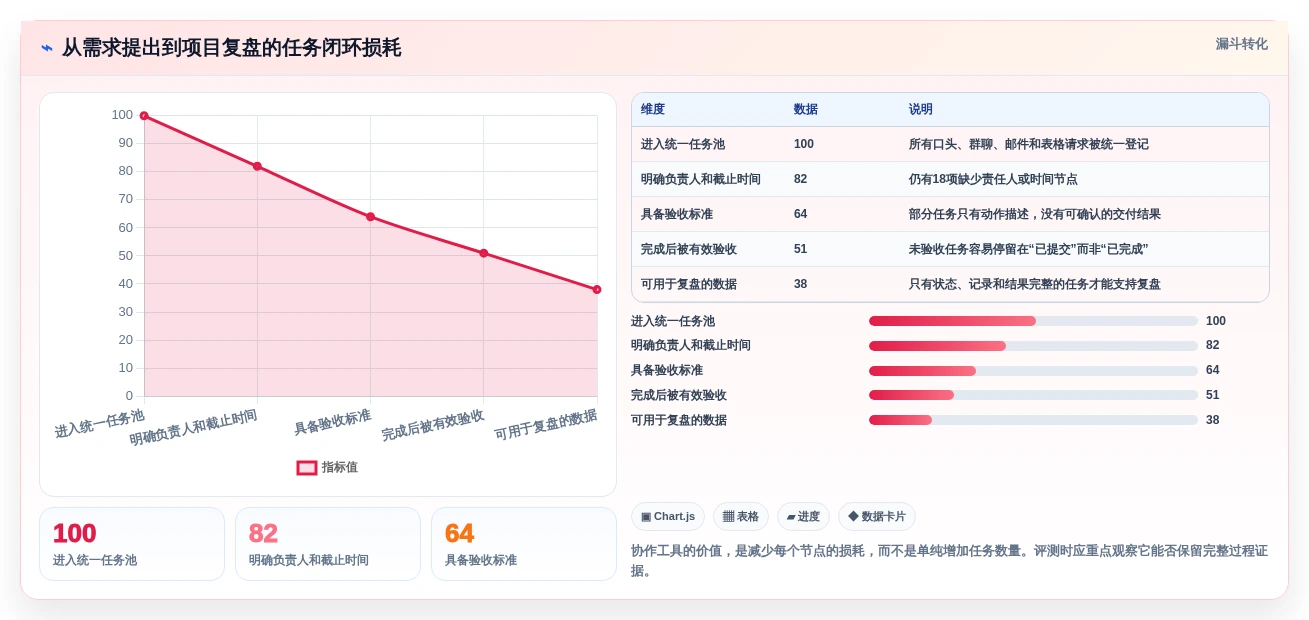The height and width of the screenshot is (620, 1309).
Task: Click table cell 明确负责人和截止时间
Action: pos(701,179)
